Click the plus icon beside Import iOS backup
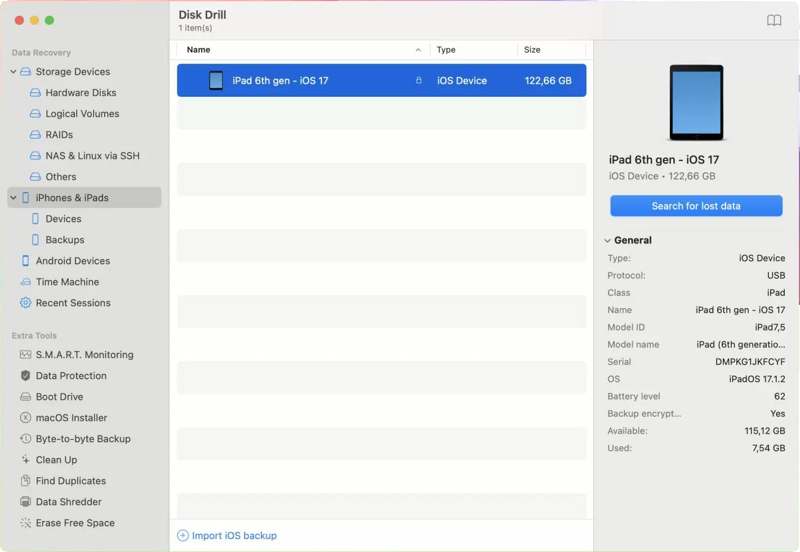 (183, 536)
